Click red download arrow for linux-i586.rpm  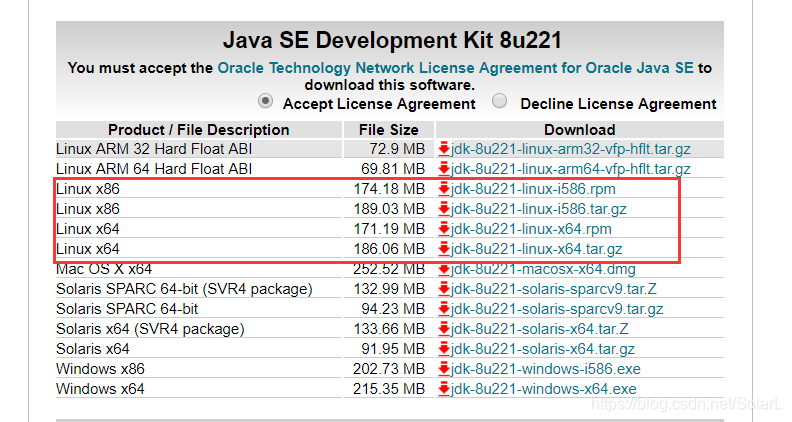(x=444, y=189)
